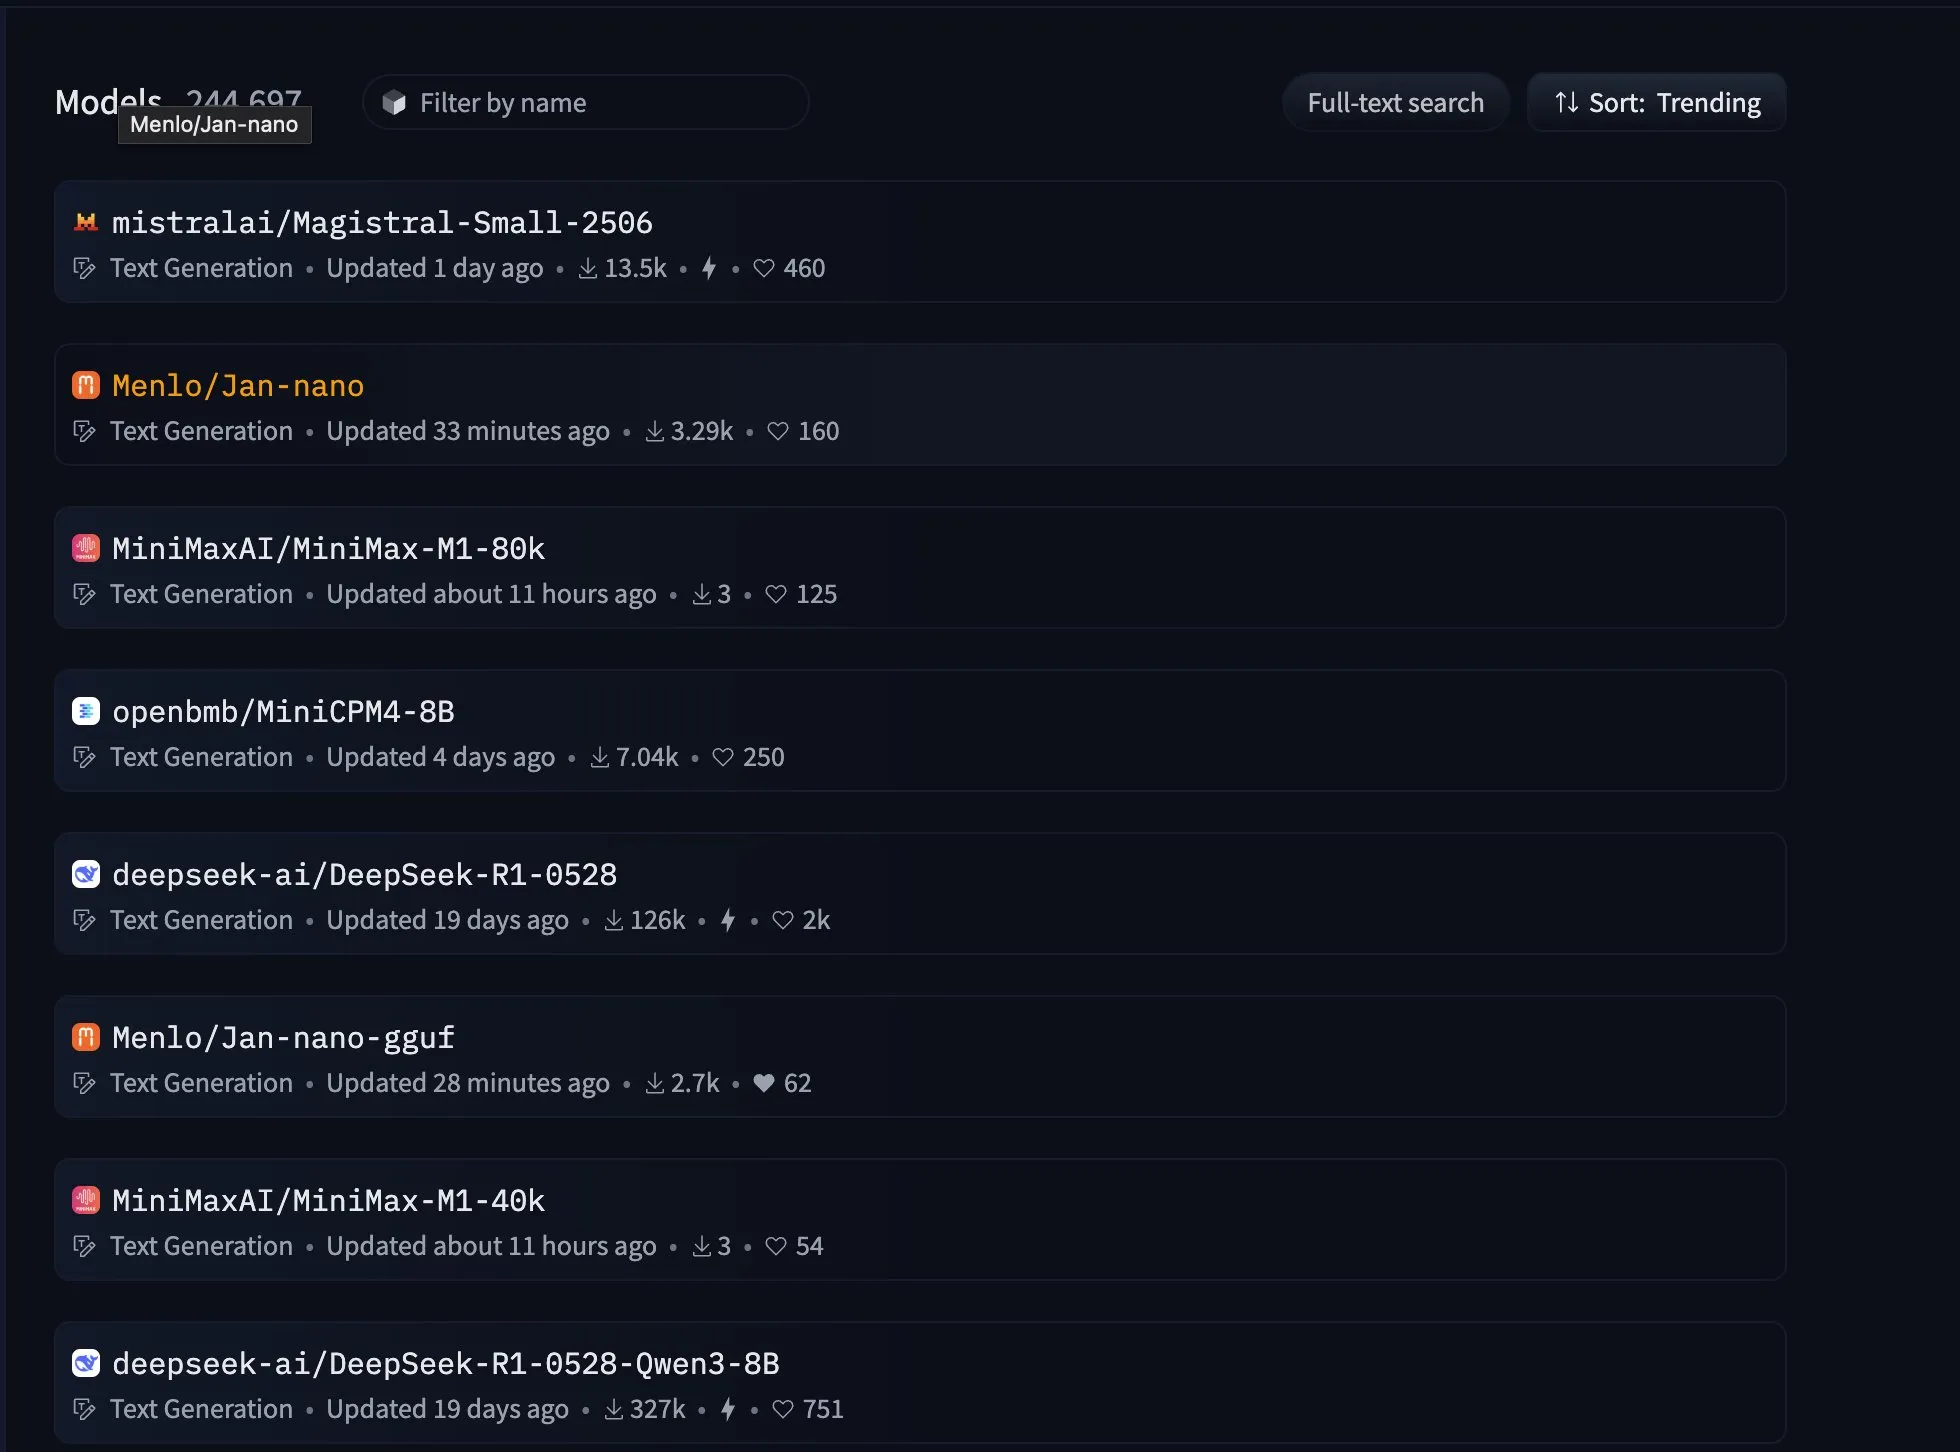
Task: Click the task icon under DeepSeek-R1-0528-Qwen3-8B
Action: (x=85, y=1409)
